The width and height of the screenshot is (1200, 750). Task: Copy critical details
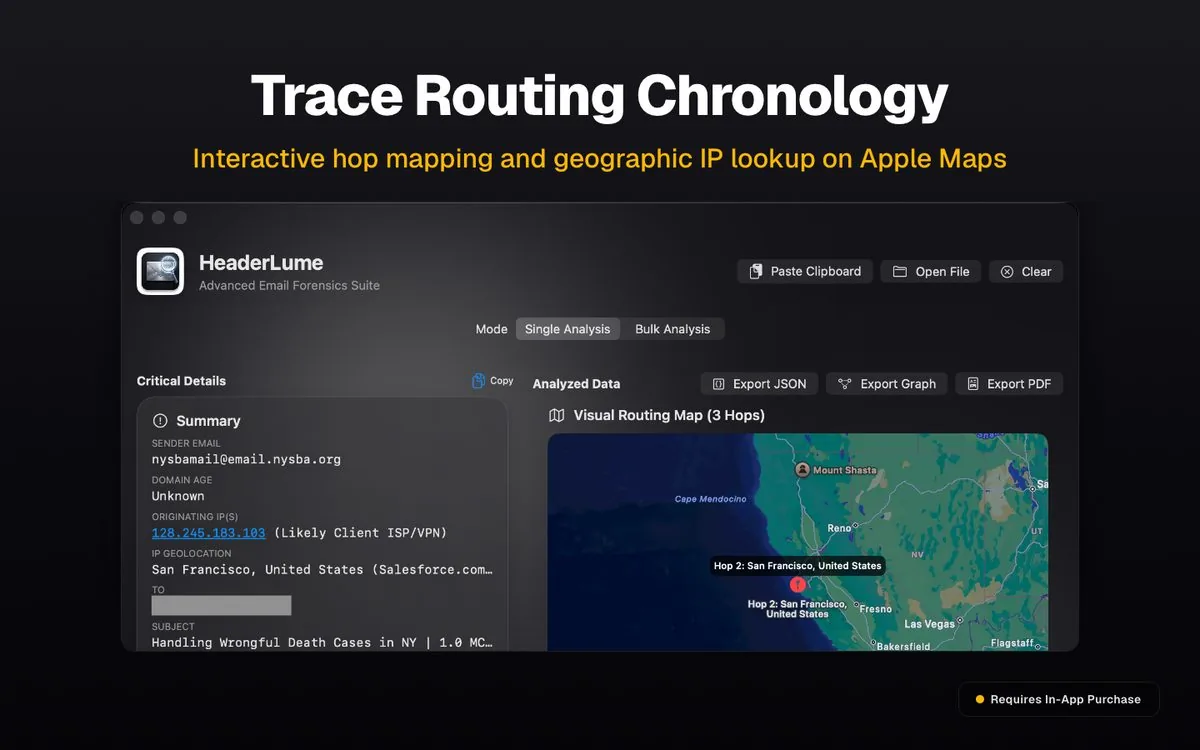(493, 381)
